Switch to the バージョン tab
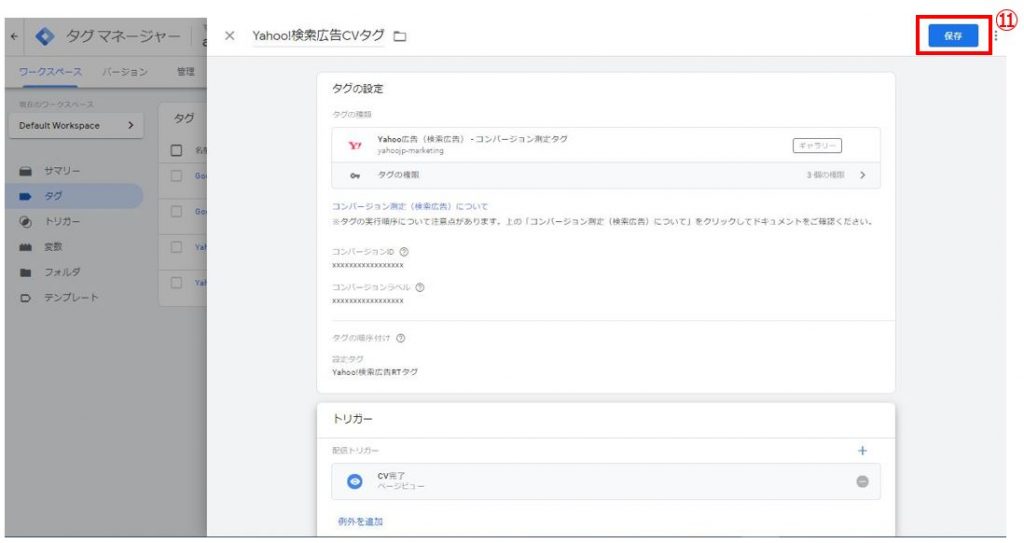1024x543 pixels. [124, 72]
